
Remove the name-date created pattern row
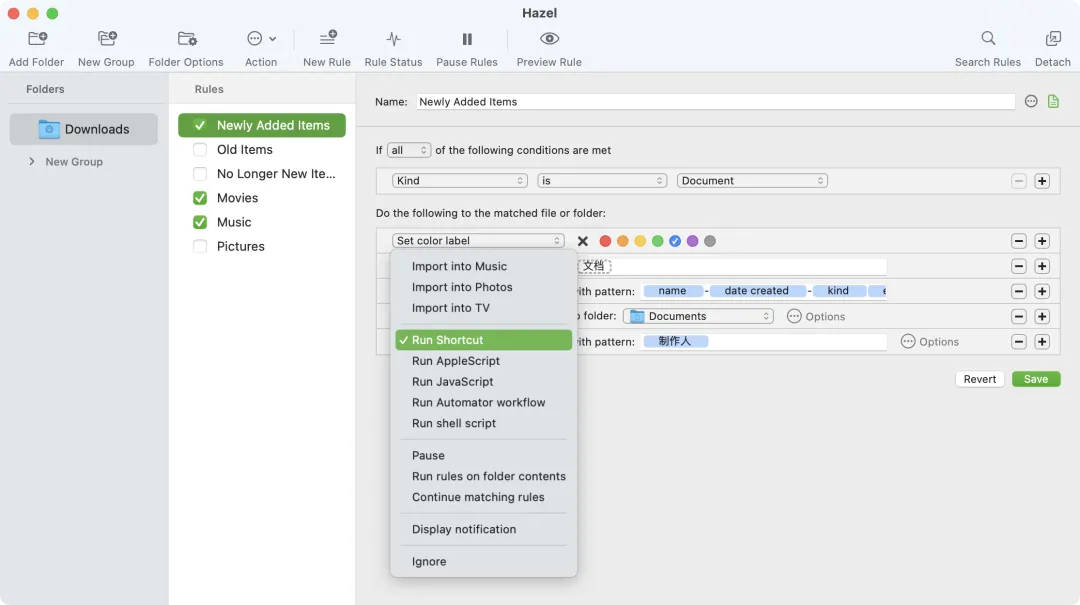point(1019,291)
